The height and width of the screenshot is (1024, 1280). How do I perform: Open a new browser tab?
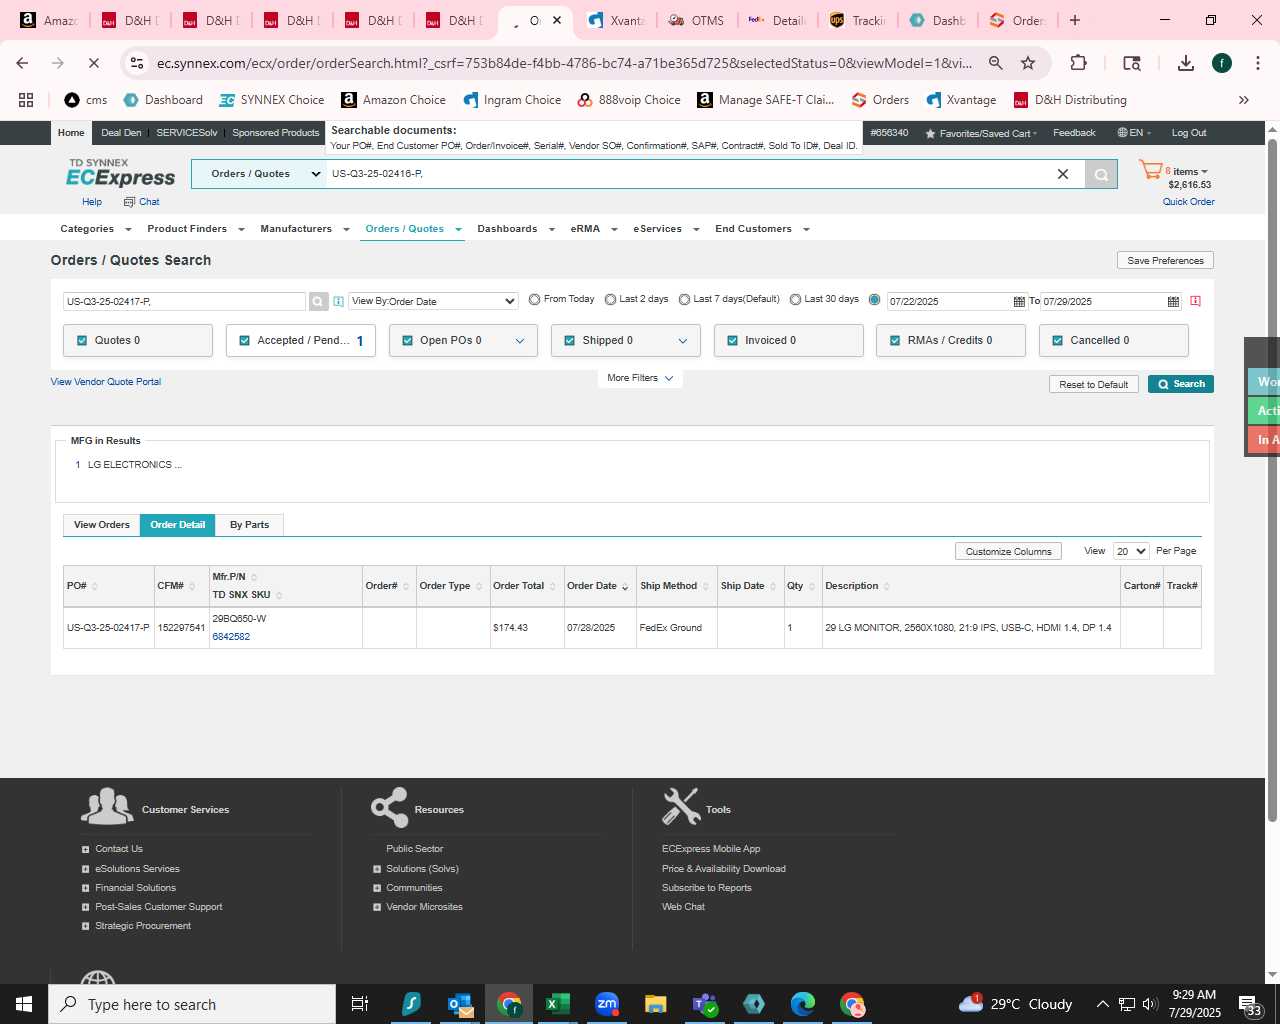click(1075, 20)
